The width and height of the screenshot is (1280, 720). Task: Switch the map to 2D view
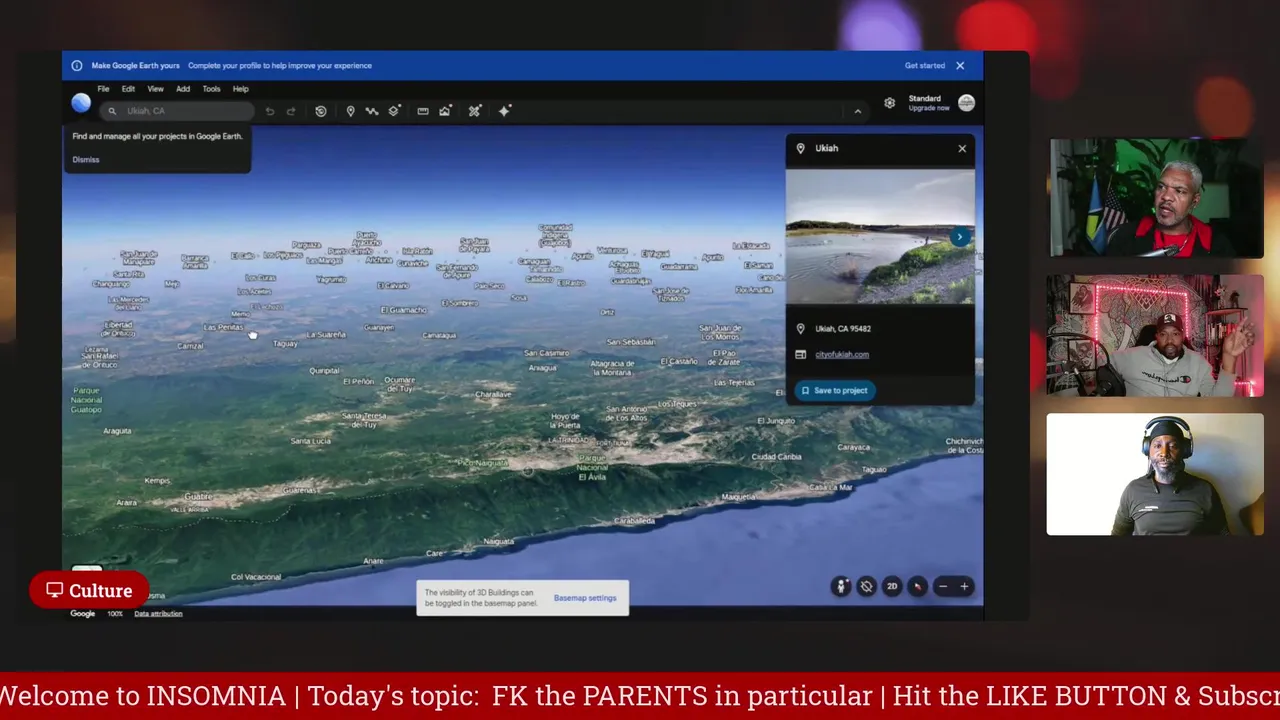892,587
